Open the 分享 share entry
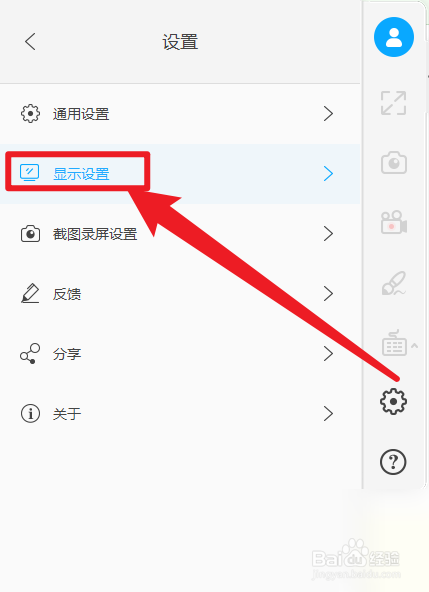Screen dimensions: 429x592 point(180,354)
